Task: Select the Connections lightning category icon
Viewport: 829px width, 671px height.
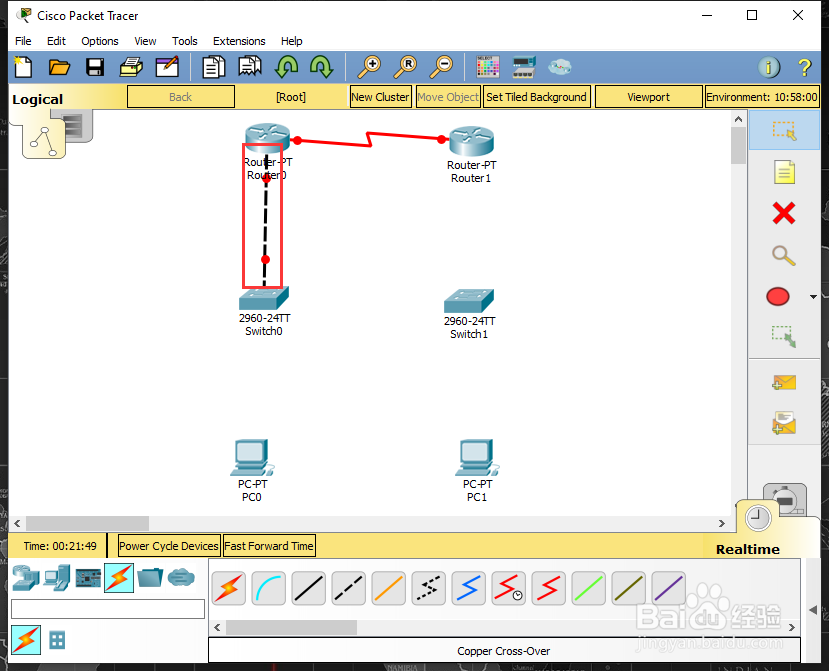Action: click(119, 577)
